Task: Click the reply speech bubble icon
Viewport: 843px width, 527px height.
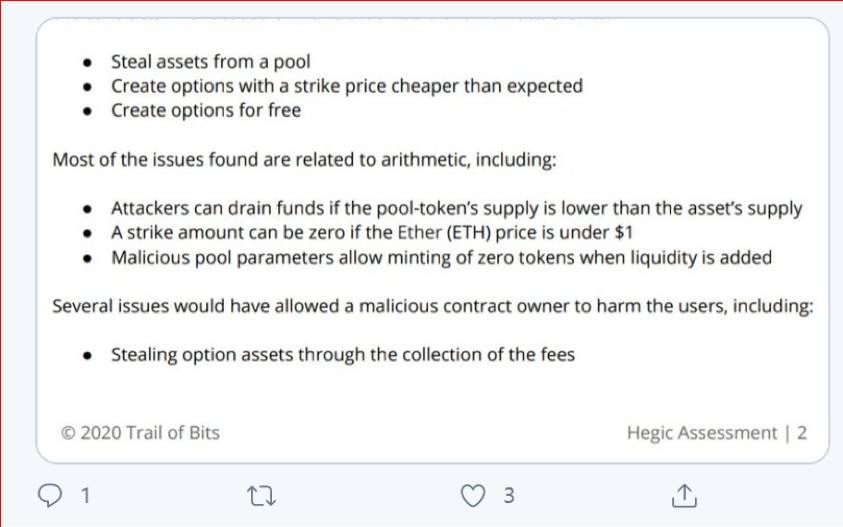Action: (50, 495)
